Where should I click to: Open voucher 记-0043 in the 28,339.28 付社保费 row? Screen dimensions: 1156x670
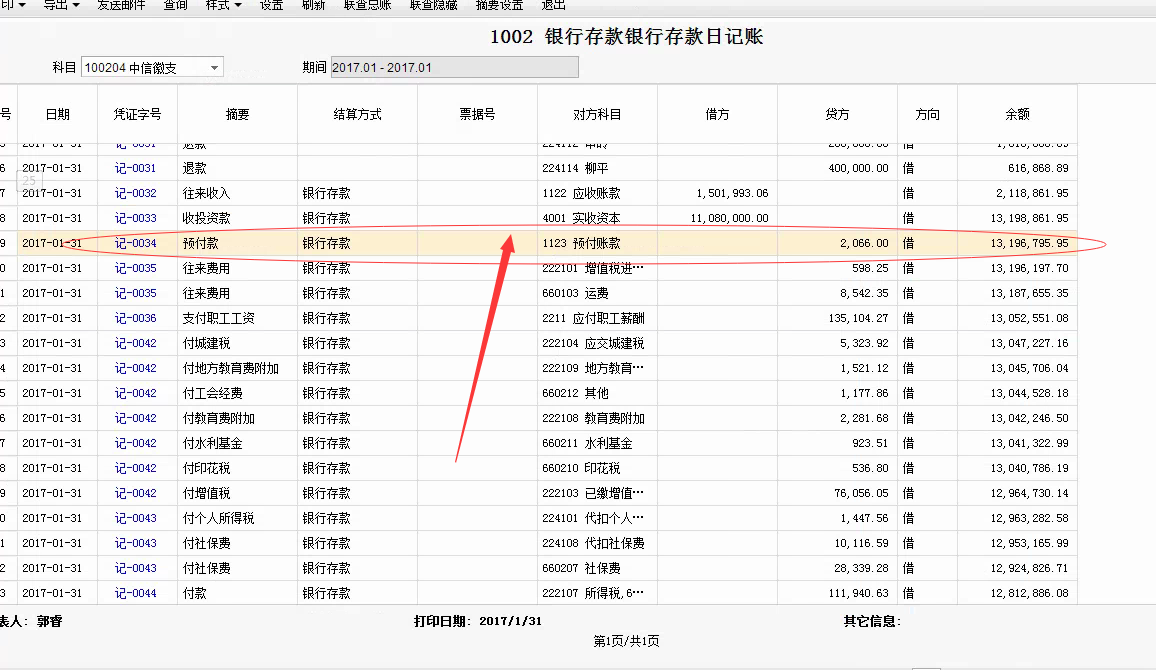136,569
